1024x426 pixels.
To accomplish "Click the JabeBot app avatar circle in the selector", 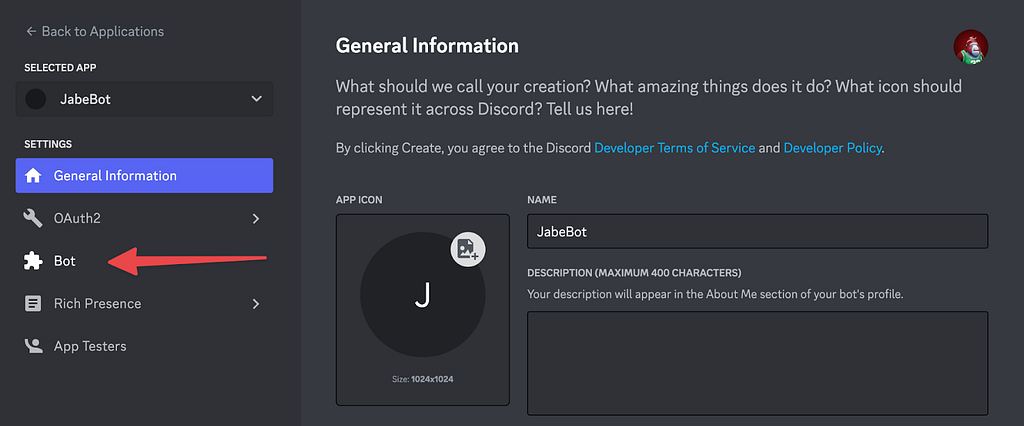I will 35,99.
